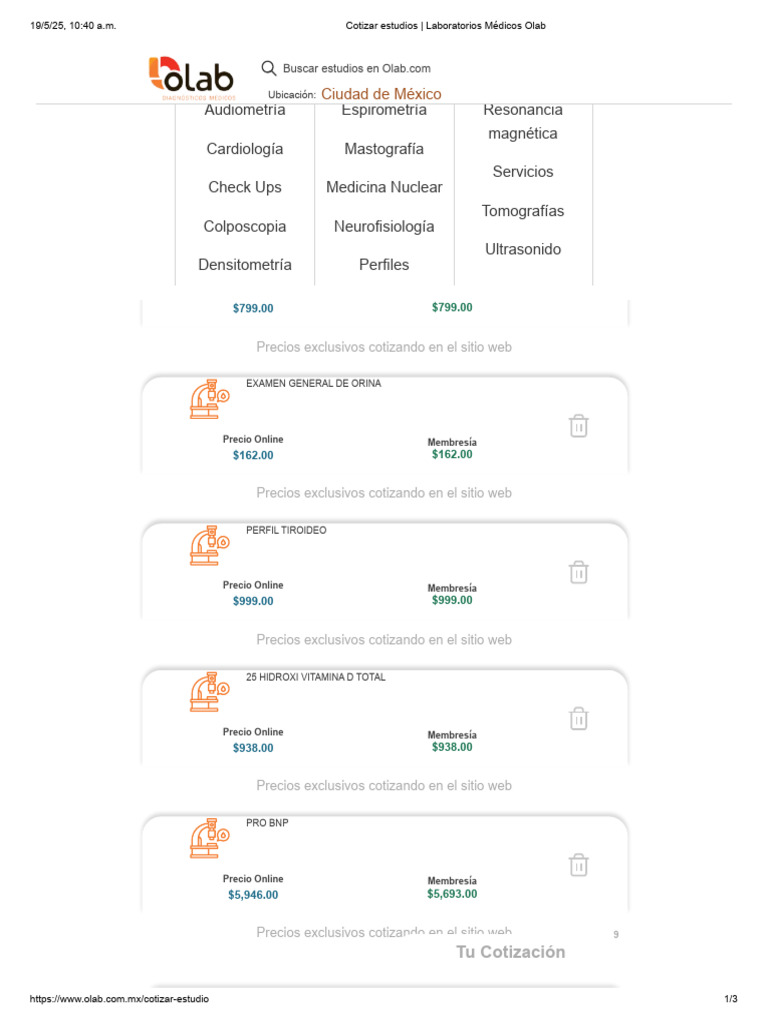This screenshot has width=768, height=1024.
Task: Remove Pro BNP using trash icon
Action: (578, 865)
